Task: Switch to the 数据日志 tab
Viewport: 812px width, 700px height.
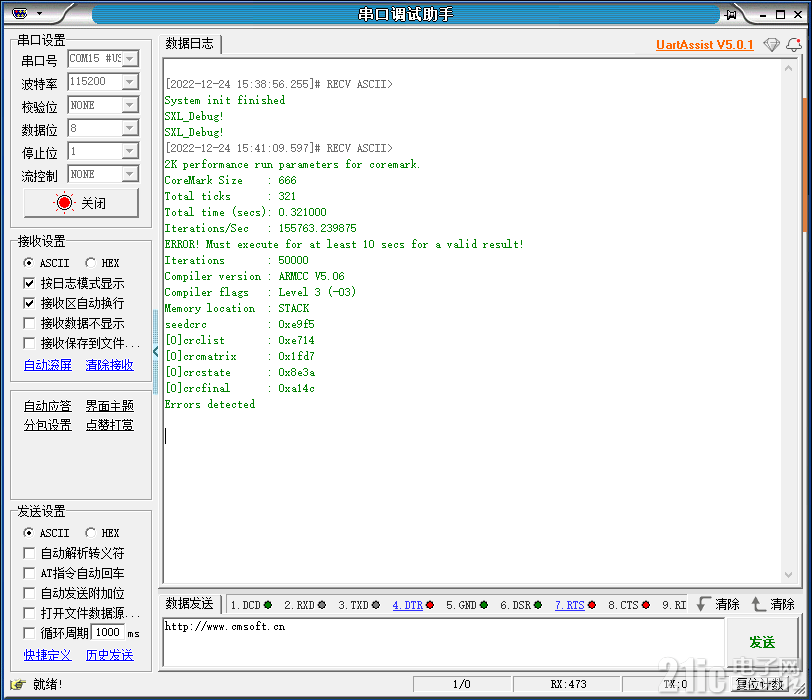Action: pyautogui.click(x=190, y=43)
